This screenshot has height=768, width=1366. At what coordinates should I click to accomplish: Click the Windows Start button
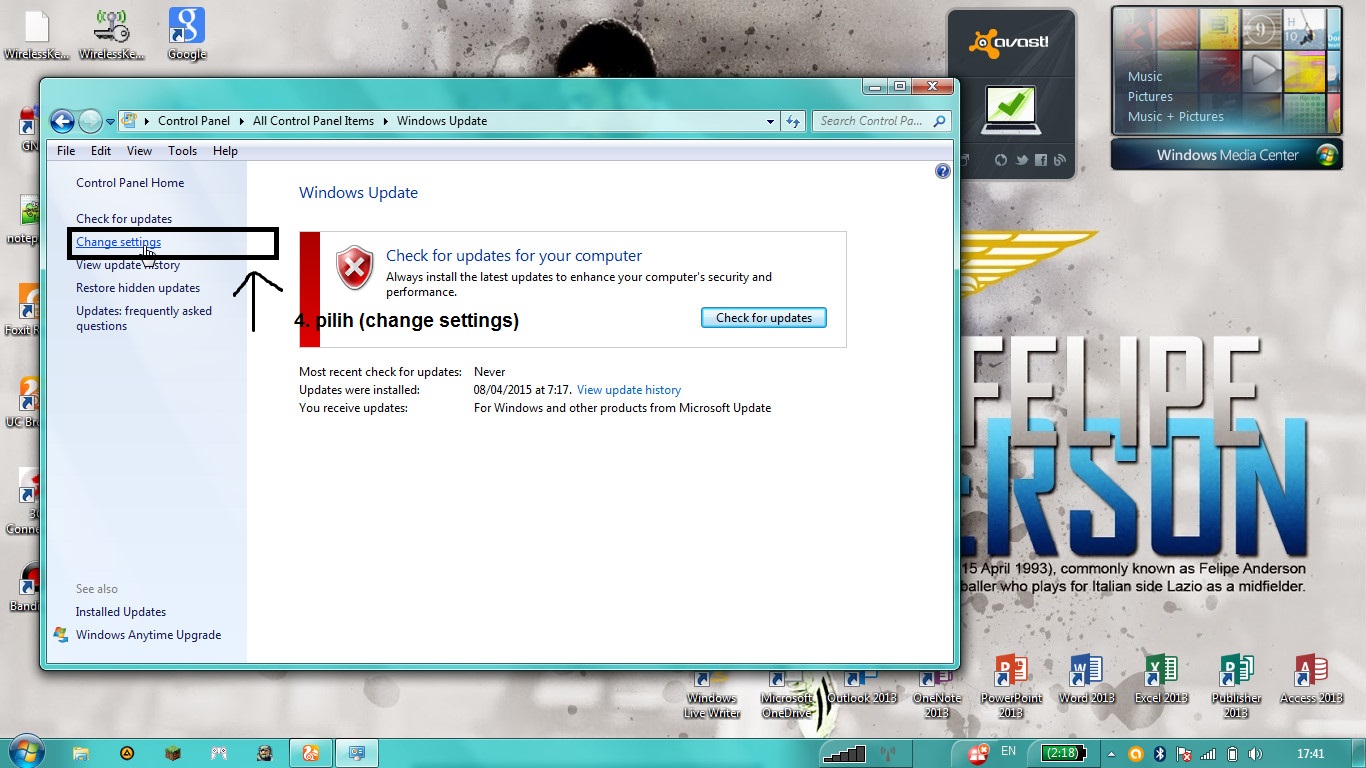(28, 752)
